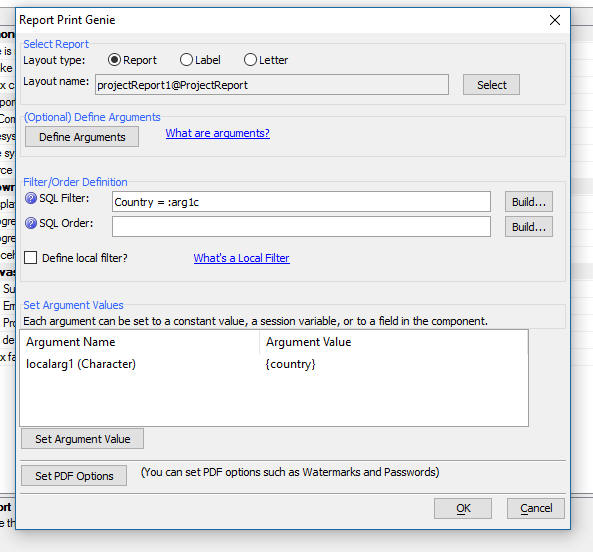Confirm the dialog with OK

point(463,509)
